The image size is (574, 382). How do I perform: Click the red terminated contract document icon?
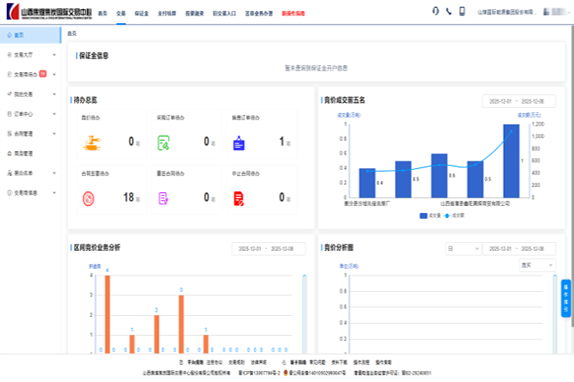[x=239, y=199]
